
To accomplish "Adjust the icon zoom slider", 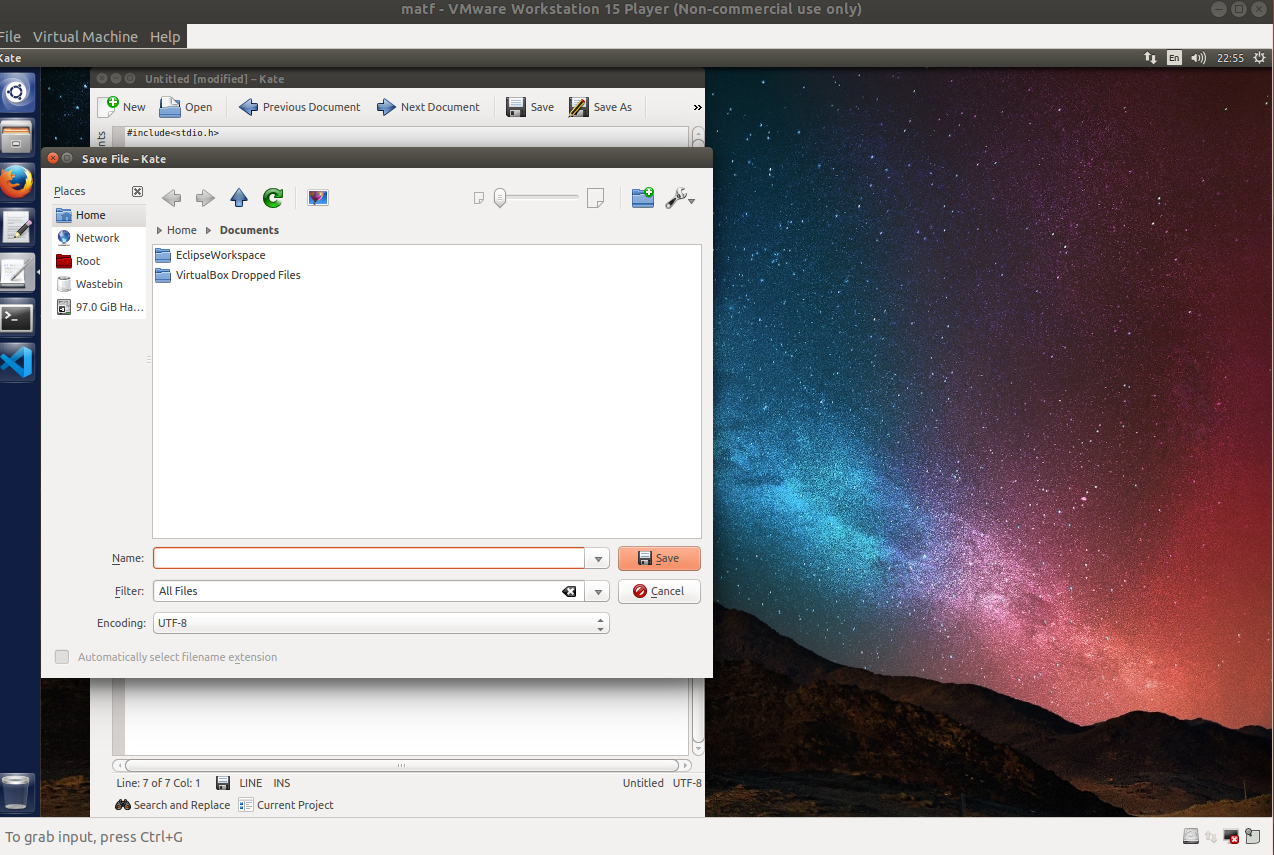I will (501, 198).
